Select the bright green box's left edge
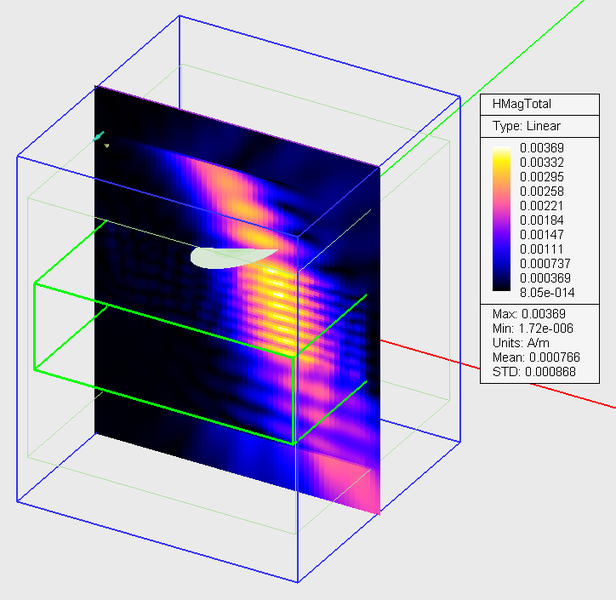The image size is (616, 600). tap(35, 327)
